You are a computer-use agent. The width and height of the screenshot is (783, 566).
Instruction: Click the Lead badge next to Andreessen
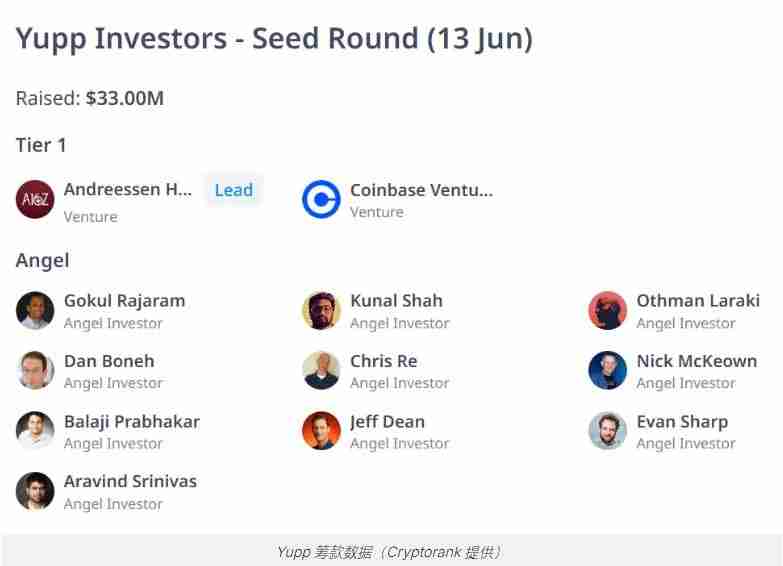click(233, 190)
